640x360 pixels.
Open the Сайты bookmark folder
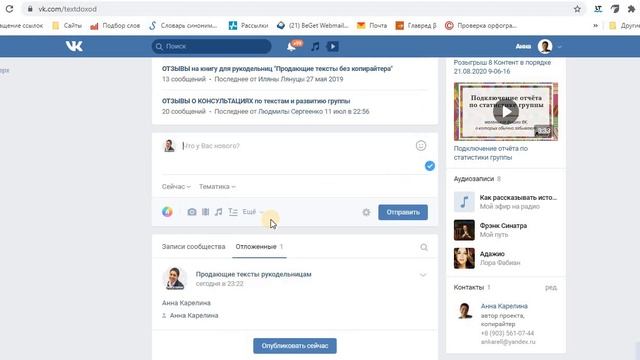(x=67, y=25)
